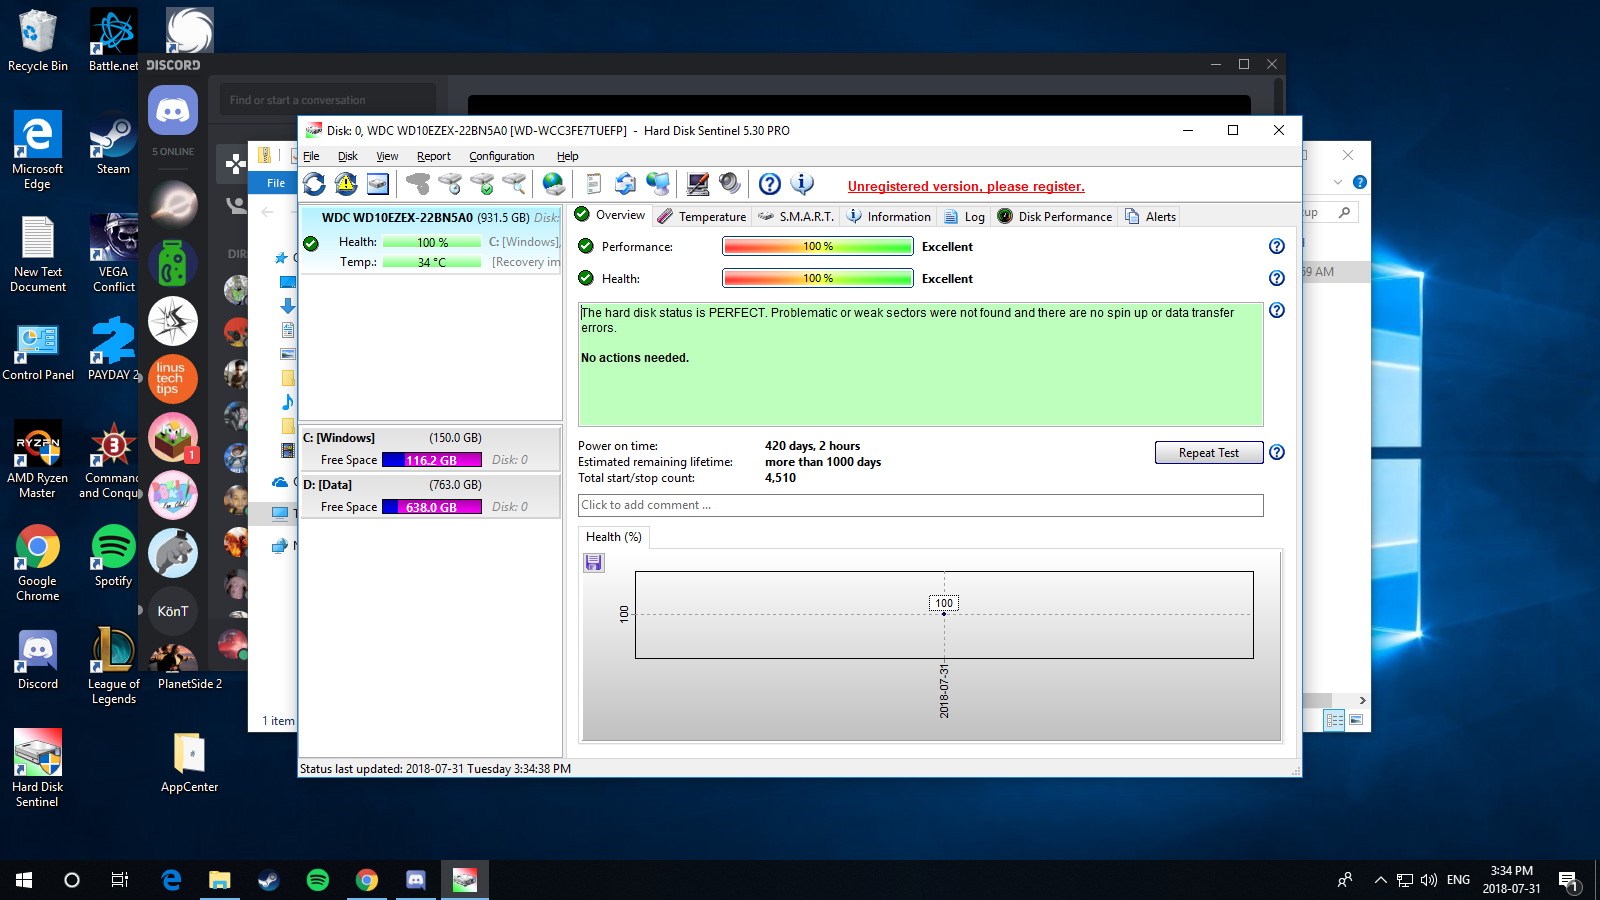
Task: Open the linus tech tips Discord server
Action: tap(173, 379)
